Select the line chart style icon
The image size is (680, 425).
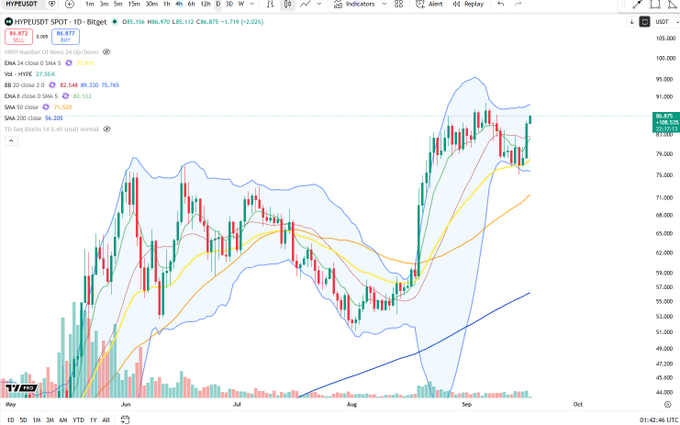[x=306, y=4]
